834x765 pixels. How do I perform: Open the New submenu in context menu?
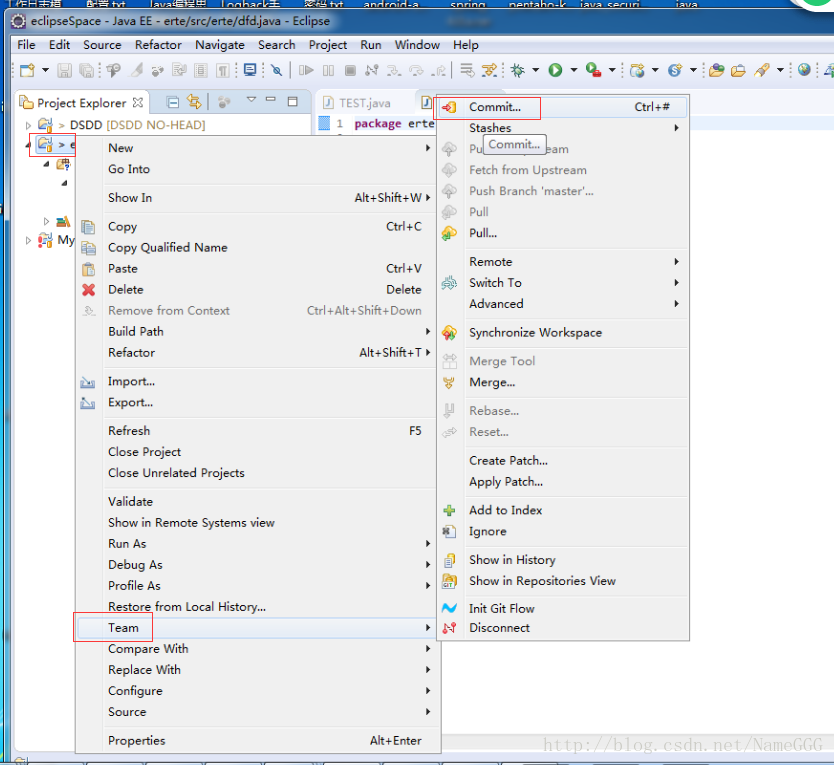258,148
